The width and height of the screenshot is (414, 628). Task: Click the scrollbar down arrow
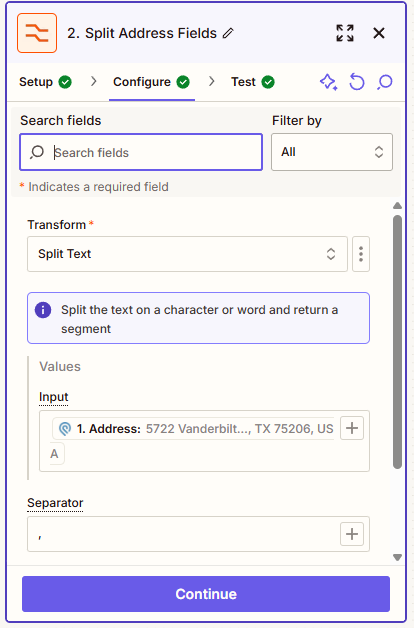pyautogui.click(x=397, y=557)
